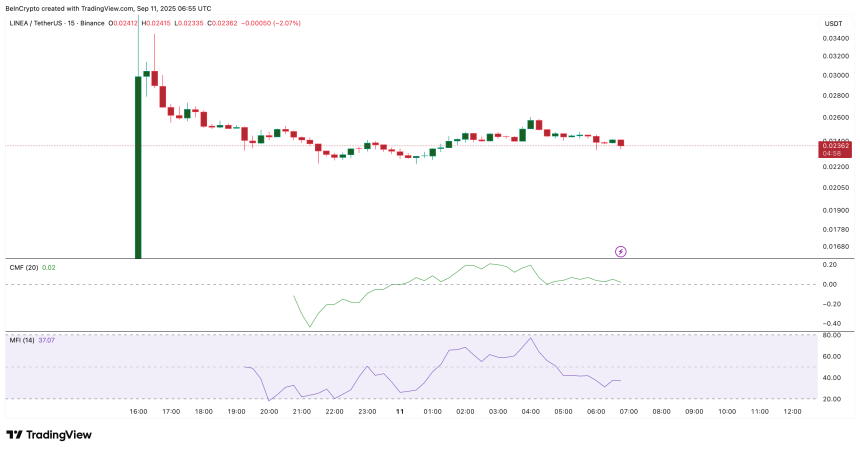Click the MFI (14) indicator label

click(x=22, y=340)
